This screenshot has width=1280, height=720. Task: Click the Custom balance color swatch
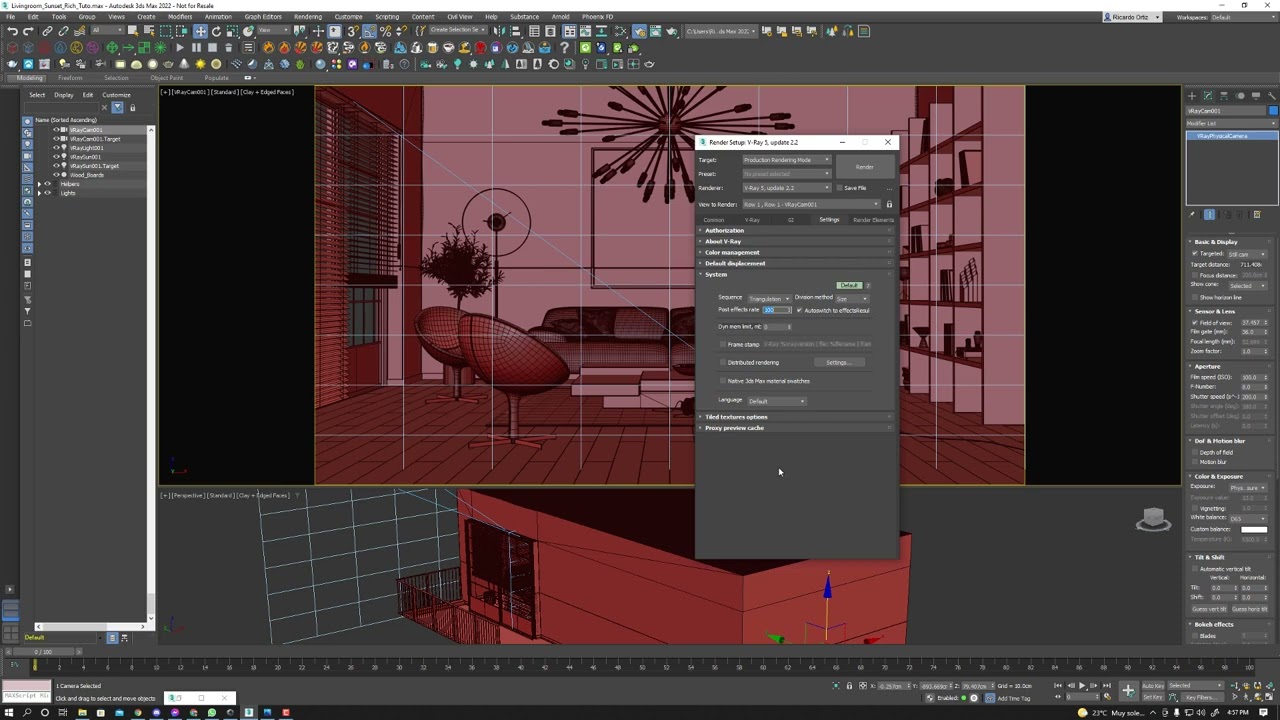(1254, 529)
